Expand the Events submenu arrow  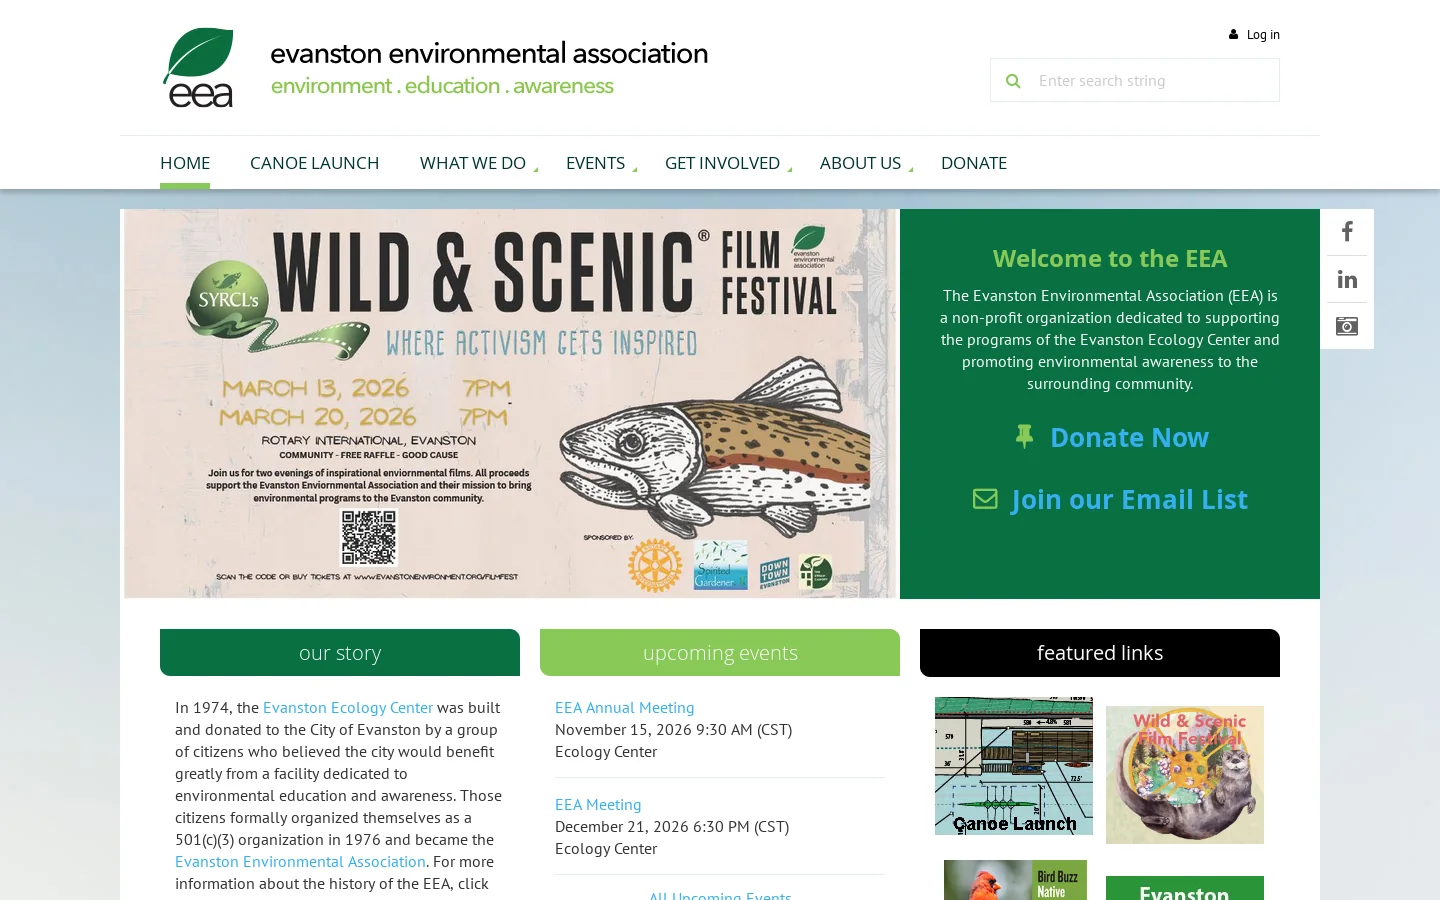634,169
